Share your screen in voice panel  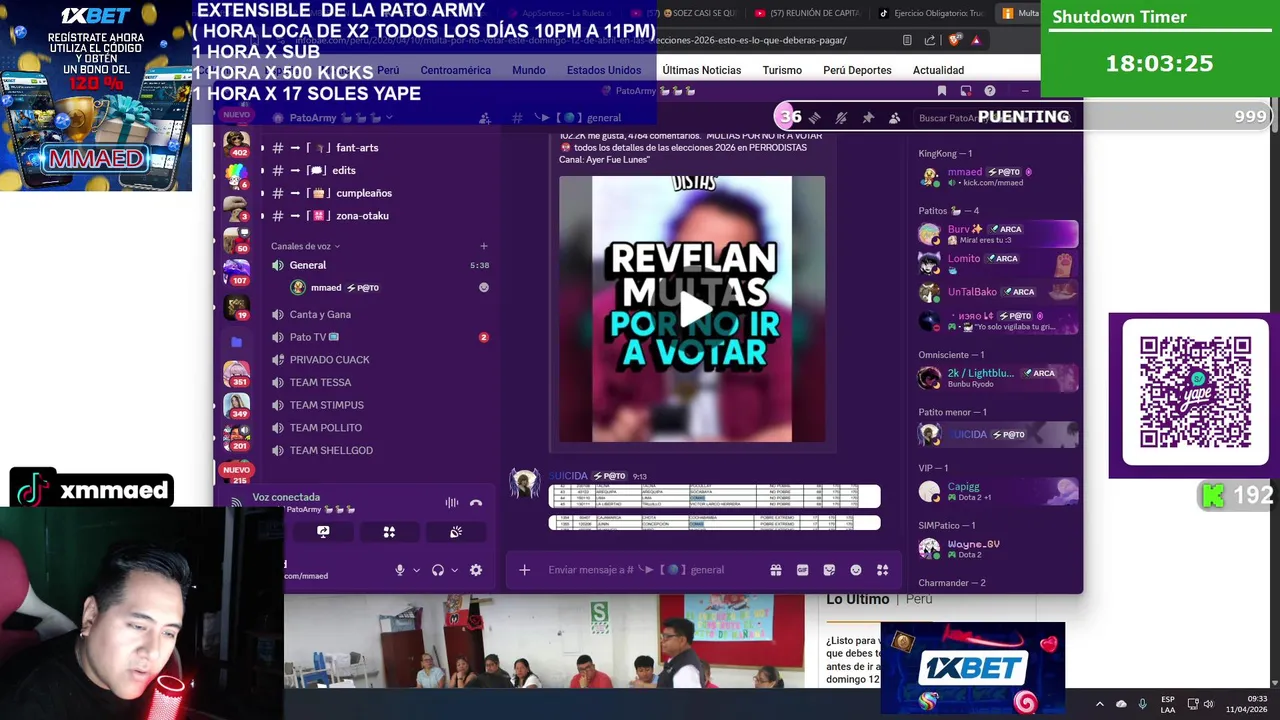pyautogui.click(x=323, y=532)
